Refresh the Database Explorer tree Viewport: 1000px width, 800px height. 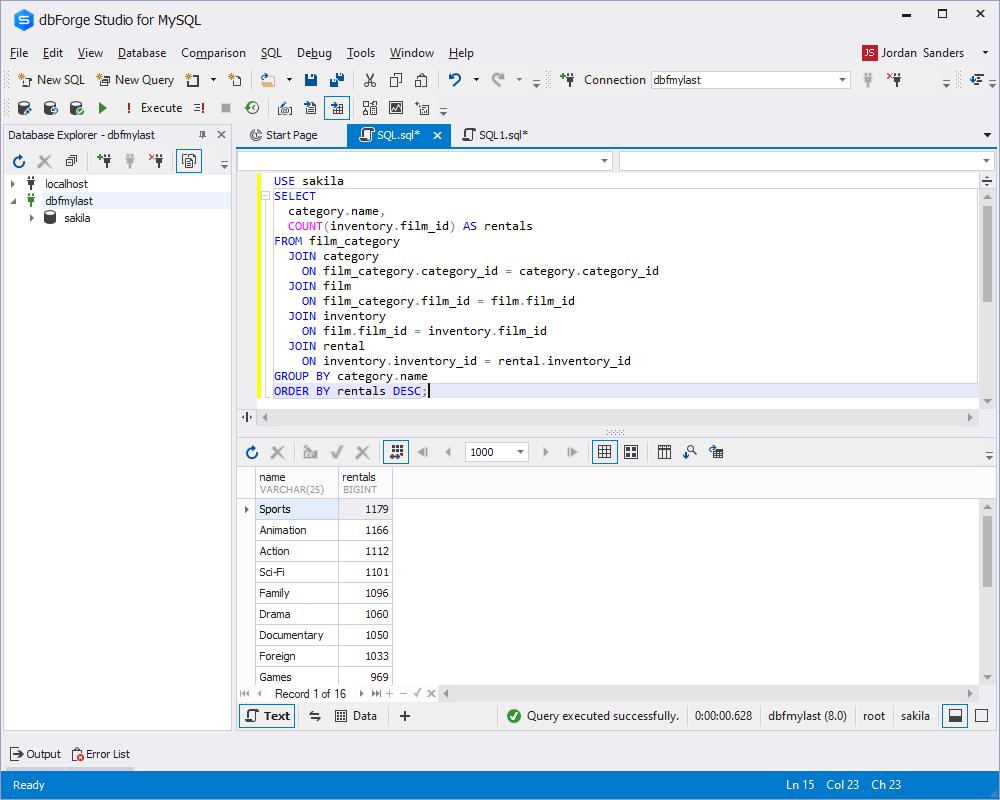point(18,161)
